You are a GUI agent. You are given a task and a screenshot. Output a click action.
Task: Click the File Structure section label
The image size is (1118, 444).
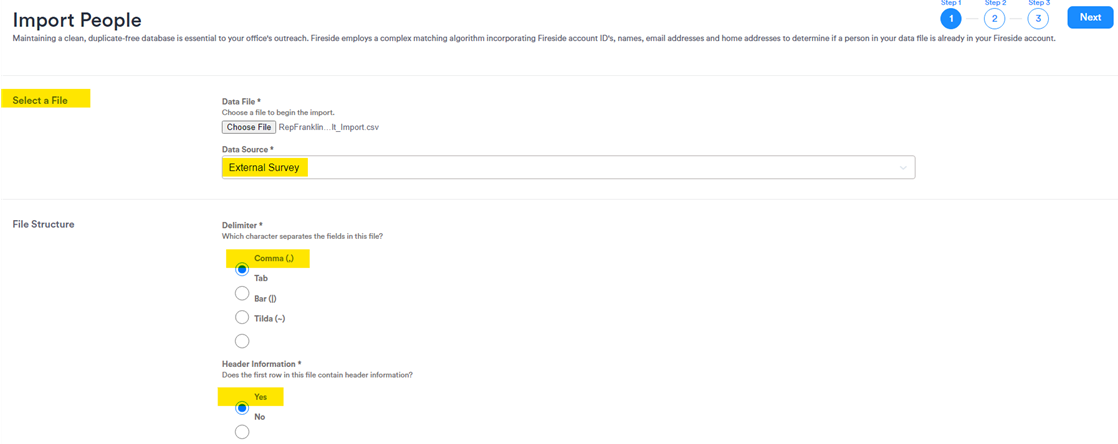coord(42,224)
